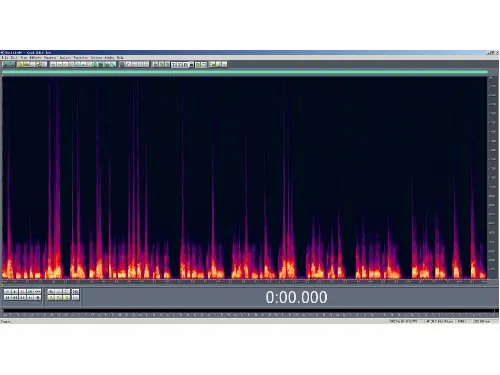Click the large 0:00.000 time display
Viewport: 500px width, 375px height.
tap(296, 297)
